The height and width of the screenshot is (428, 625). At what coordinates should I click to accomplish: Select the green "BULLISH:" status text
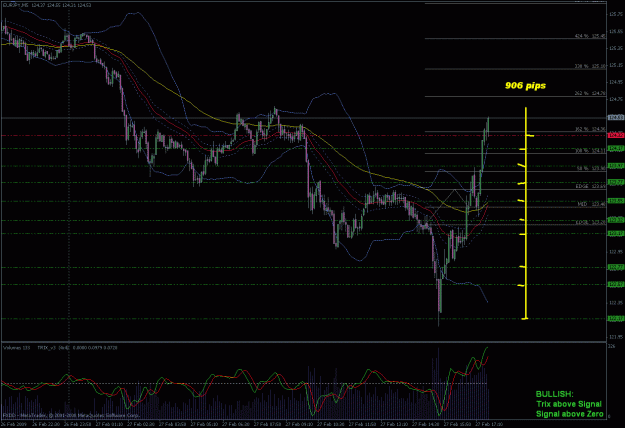[554, 394]
